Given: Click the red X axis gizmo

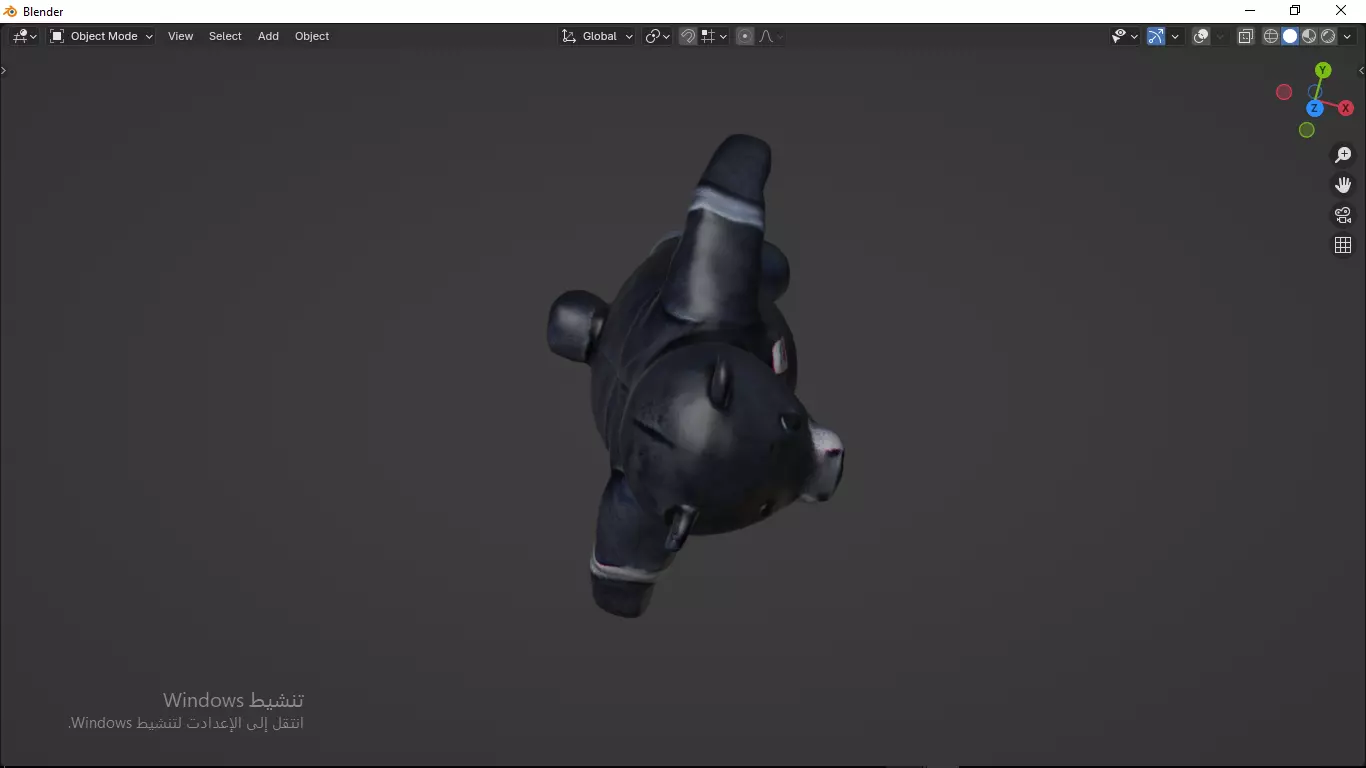Looking at the screenshot, I should (1346, 108).
